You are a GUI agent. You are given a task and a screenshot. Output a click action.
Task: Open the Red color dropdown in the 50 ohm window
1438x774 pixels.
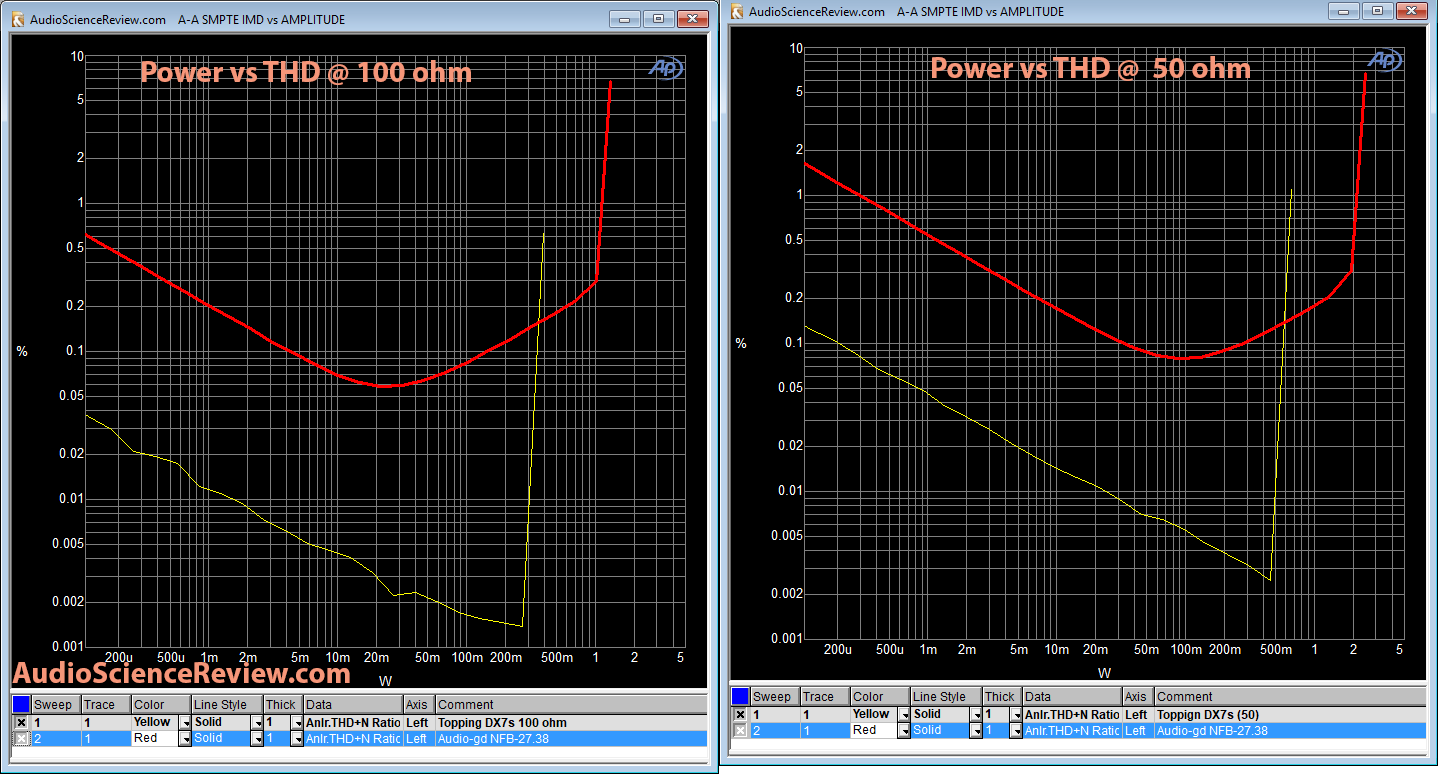click(904, 730)
